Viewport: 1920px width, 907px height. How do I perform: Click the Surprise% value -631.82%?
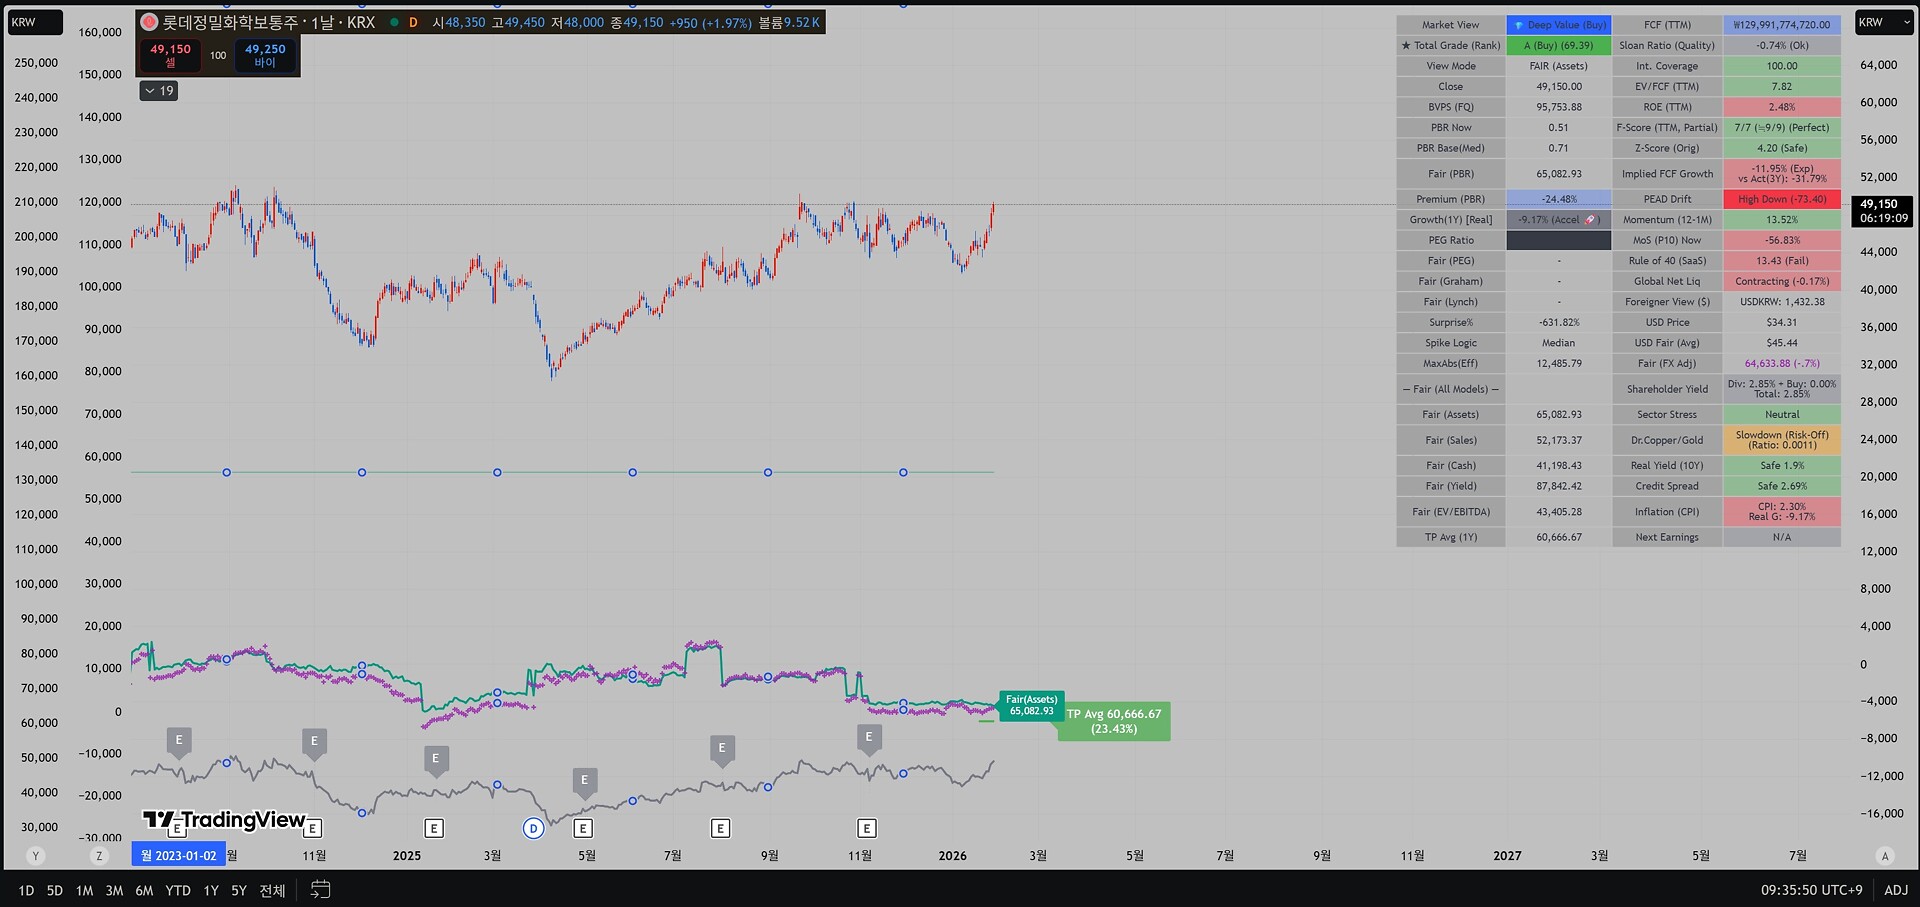pos(1559,322)
